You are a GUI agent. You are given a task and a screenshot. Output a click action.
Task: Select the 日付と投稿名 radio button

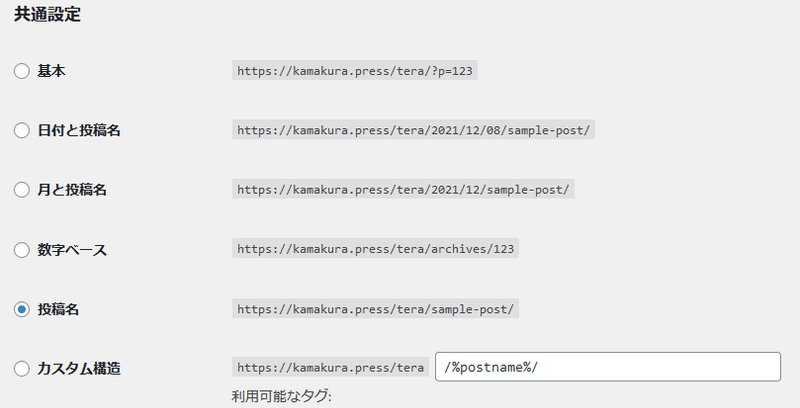point(21,130)
